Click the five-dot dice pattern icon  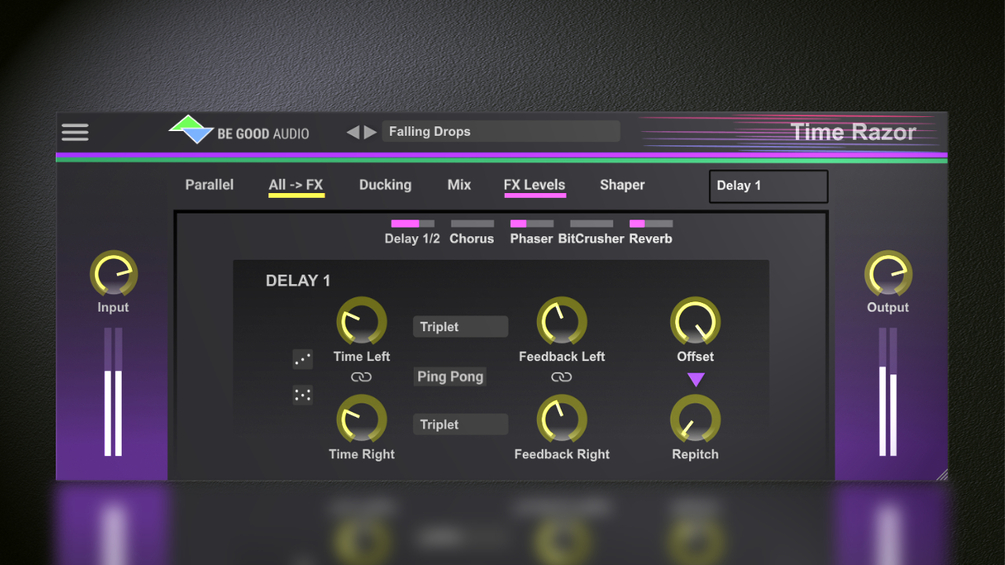303,395
